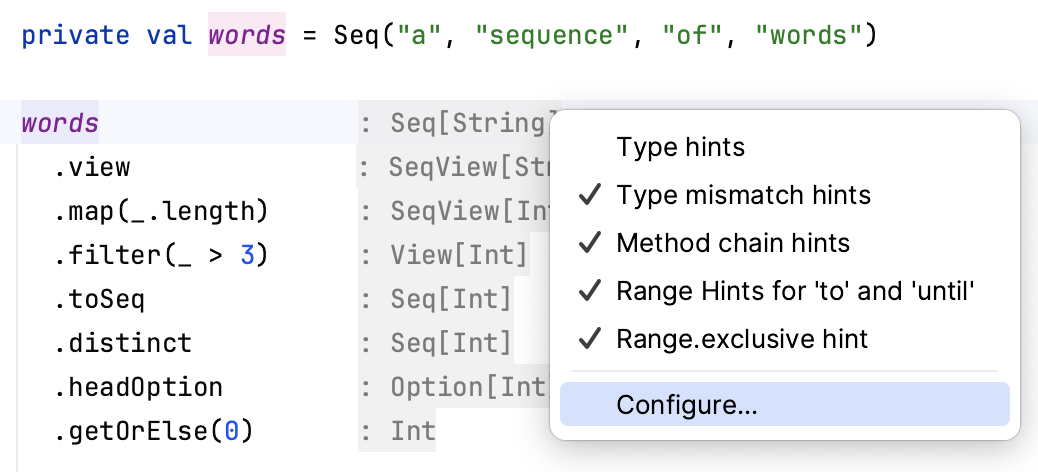Click the checkmark beside Type mismatch hints

coord(589,195)
